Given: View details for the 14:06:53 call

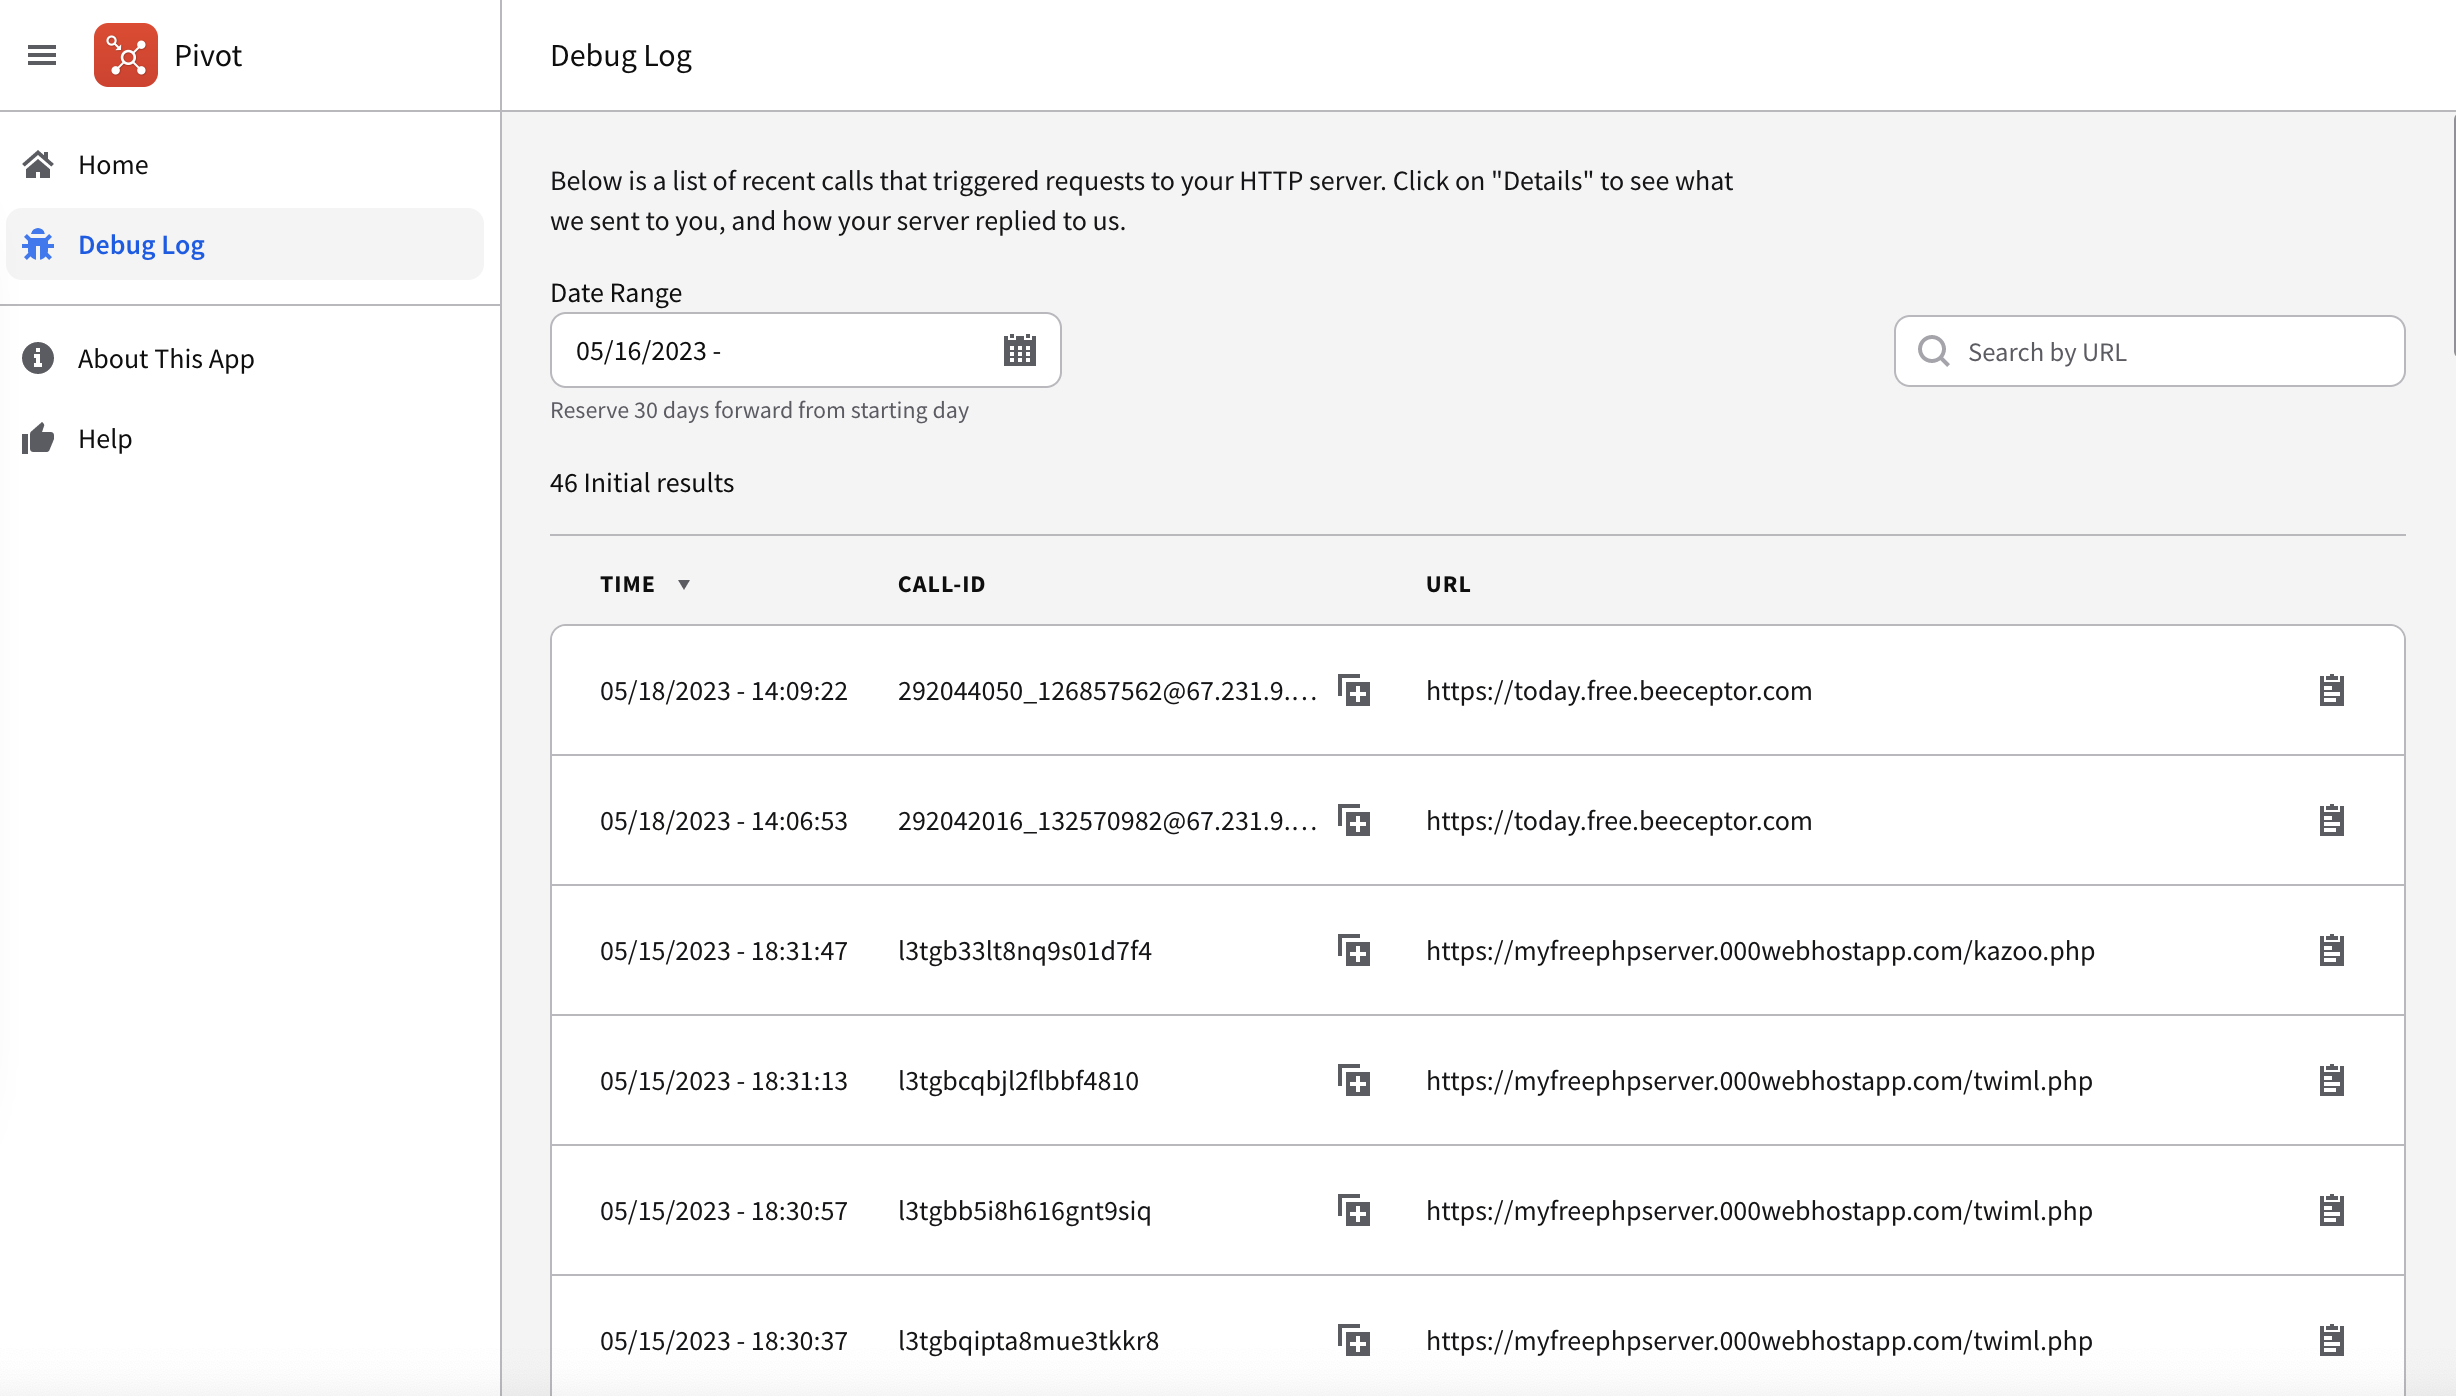Looking at the screenshot, I should coord(2331,821).
